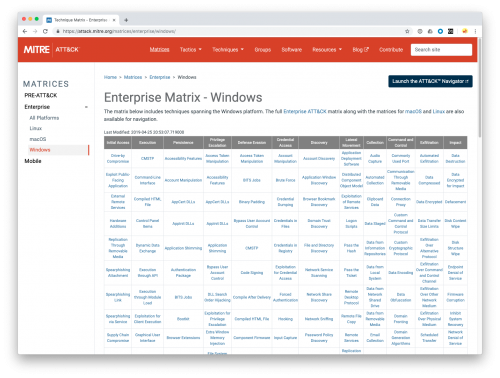The width and height of the screenshot is (500, 378).
Task: Click the Lateral Movement column header
Action: 351,143
